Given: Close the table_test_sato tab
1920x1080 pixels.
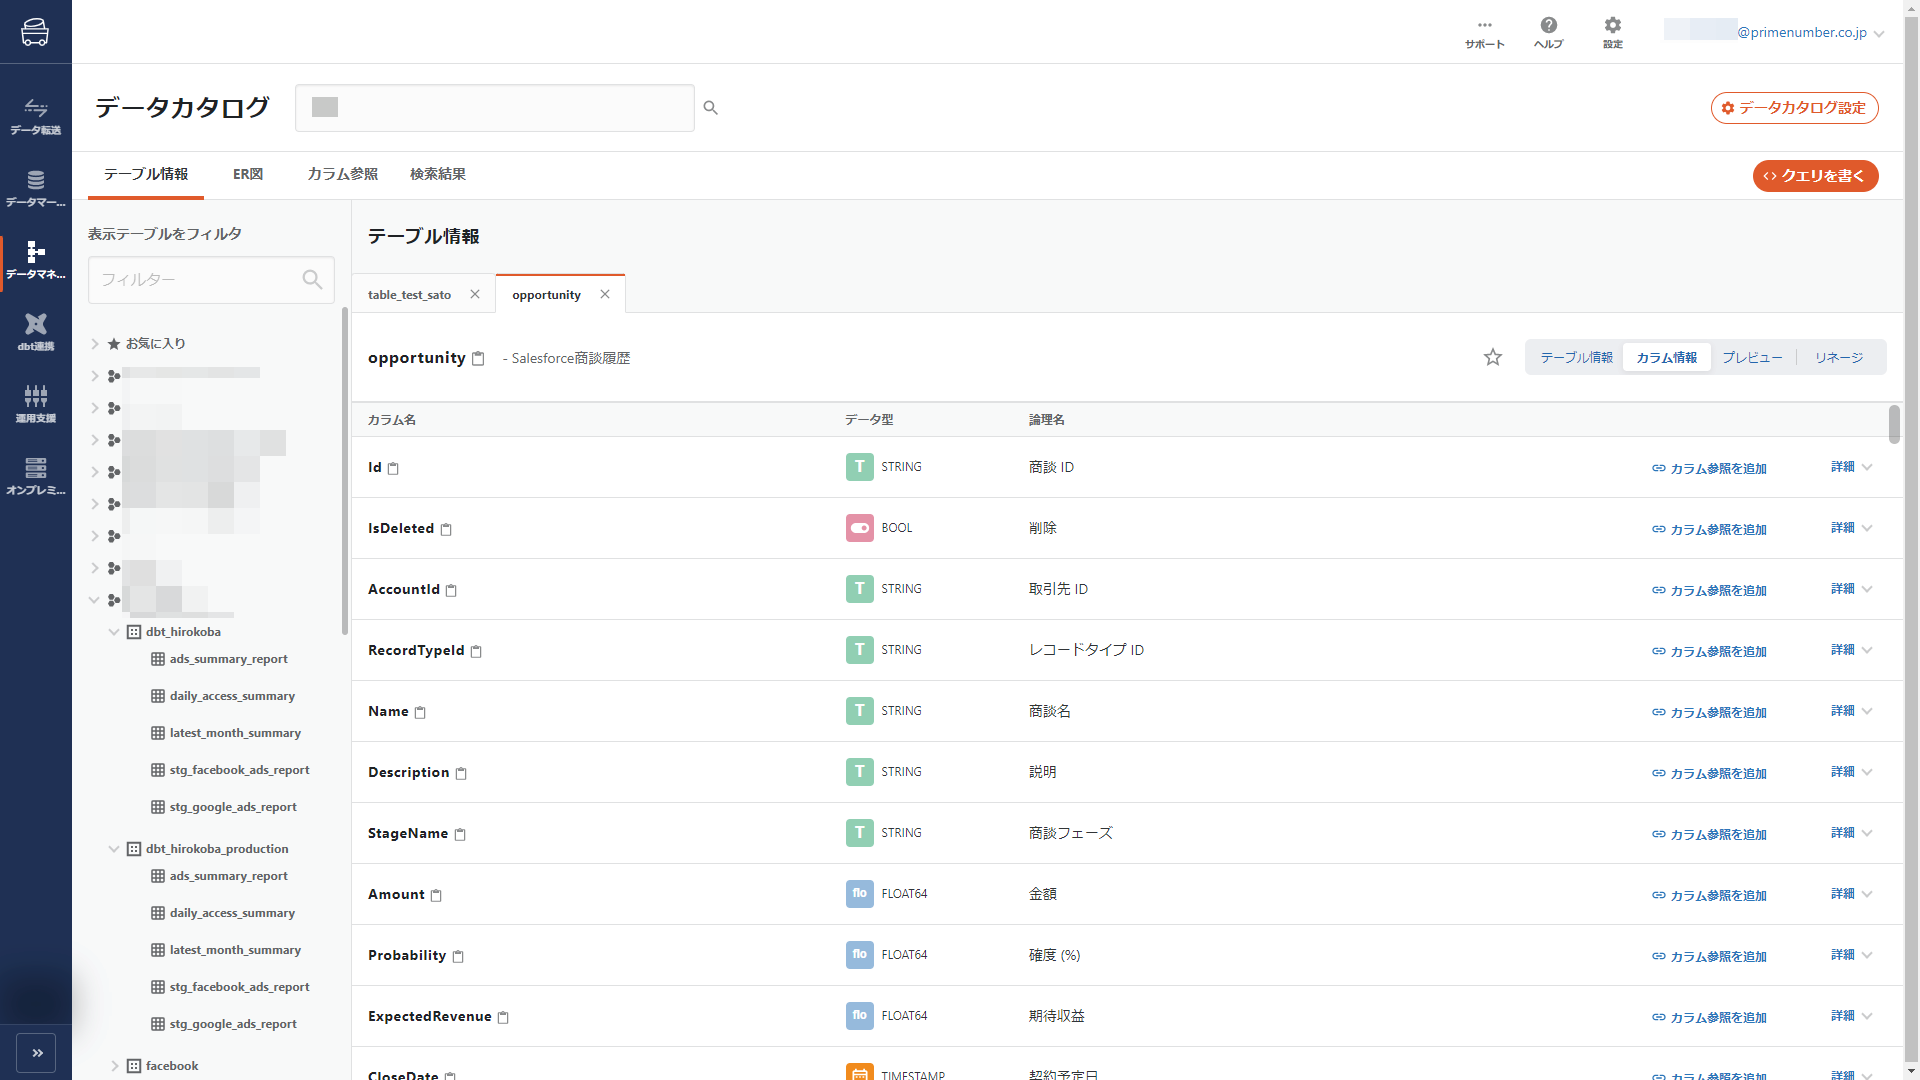Looking at the screenshot, I should tap(475, 294).
